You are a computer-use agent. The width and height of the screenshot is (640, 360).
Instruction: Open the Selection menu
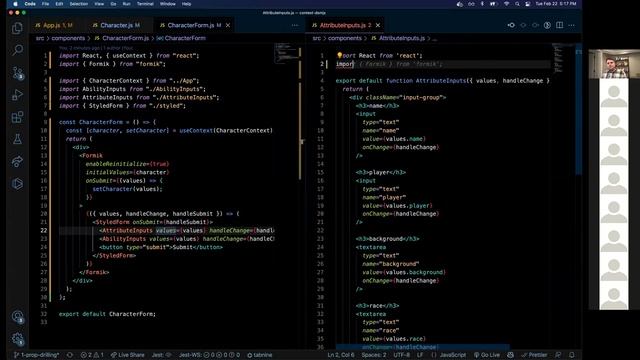79,4
